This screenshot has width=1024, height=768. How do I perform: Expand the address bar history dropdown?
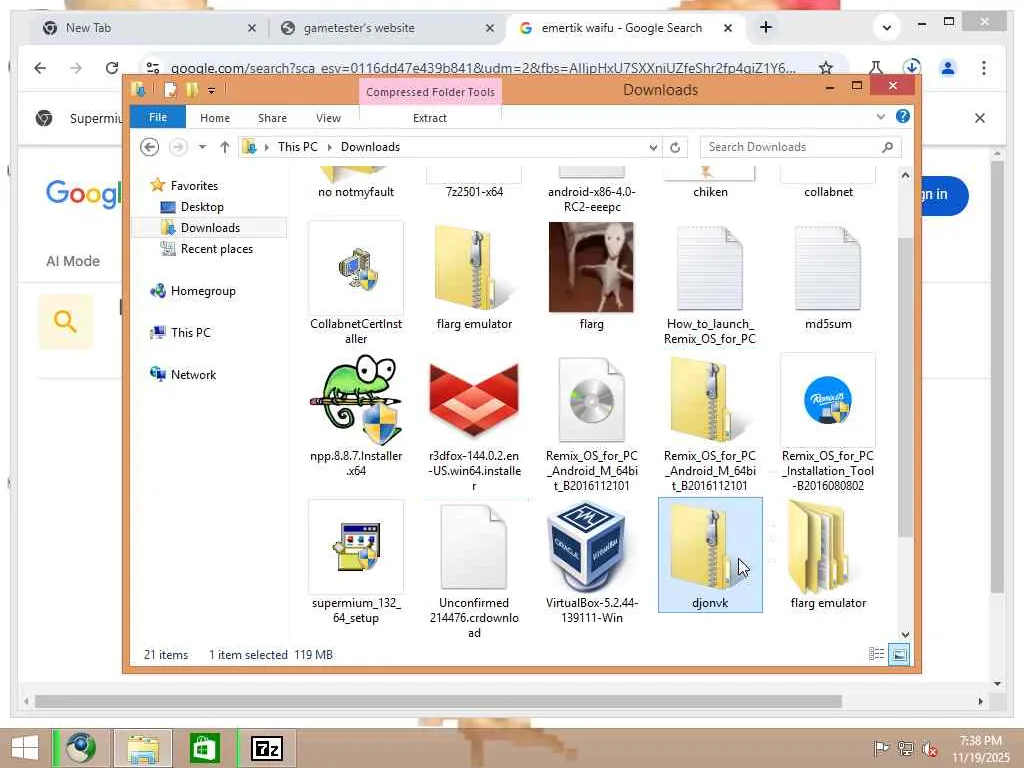[x=652, y=148]
